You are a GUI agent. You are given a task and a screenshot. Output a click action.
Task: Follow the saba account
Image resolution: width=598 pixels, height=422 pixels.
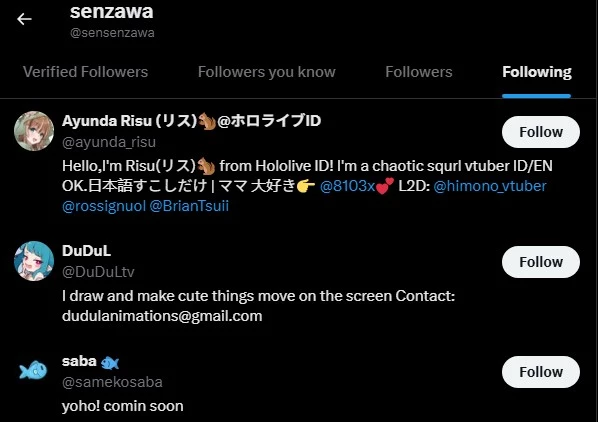coord(541,372)
